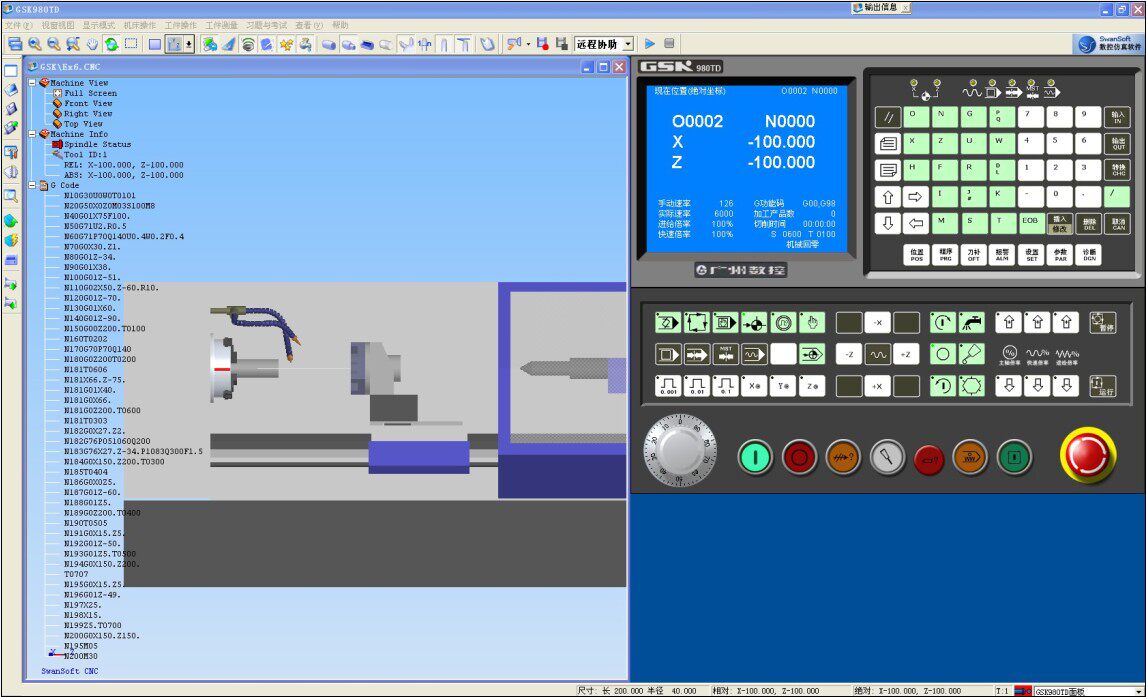Open the 远程协助 combo box dropdown
The width and height of the screenshot is (1146, 697).
(x=628, y=44)
